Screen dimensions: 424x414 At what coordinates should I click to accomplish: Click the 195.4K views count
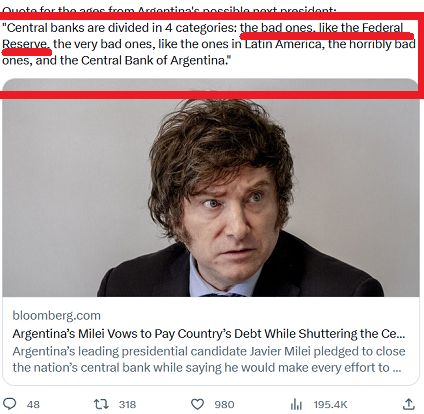coord(330,405)
